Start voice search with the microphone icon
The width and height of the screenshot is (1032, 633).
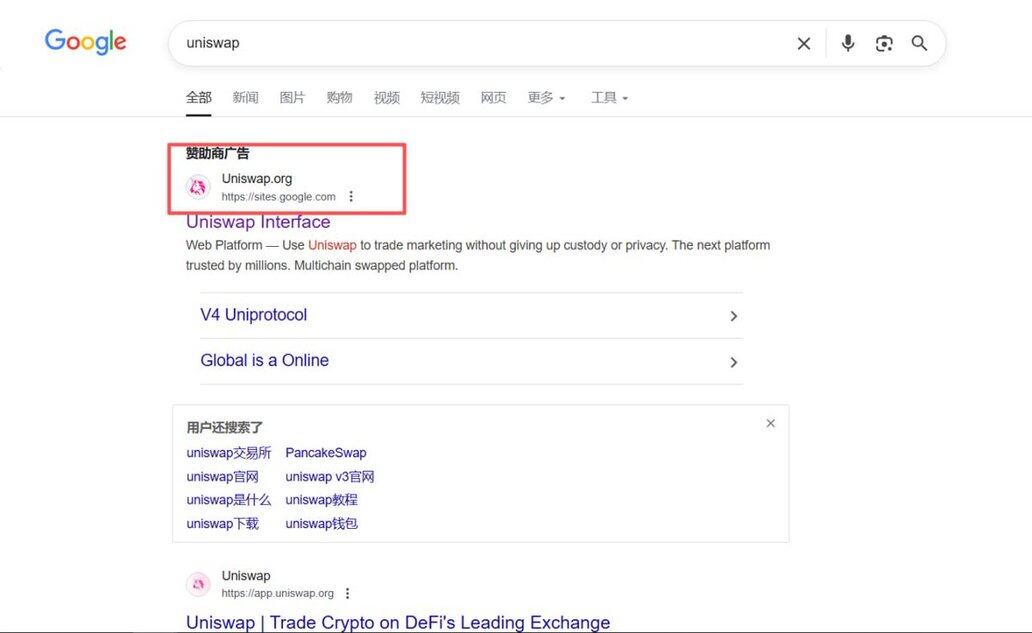click(x=848, y=43)
